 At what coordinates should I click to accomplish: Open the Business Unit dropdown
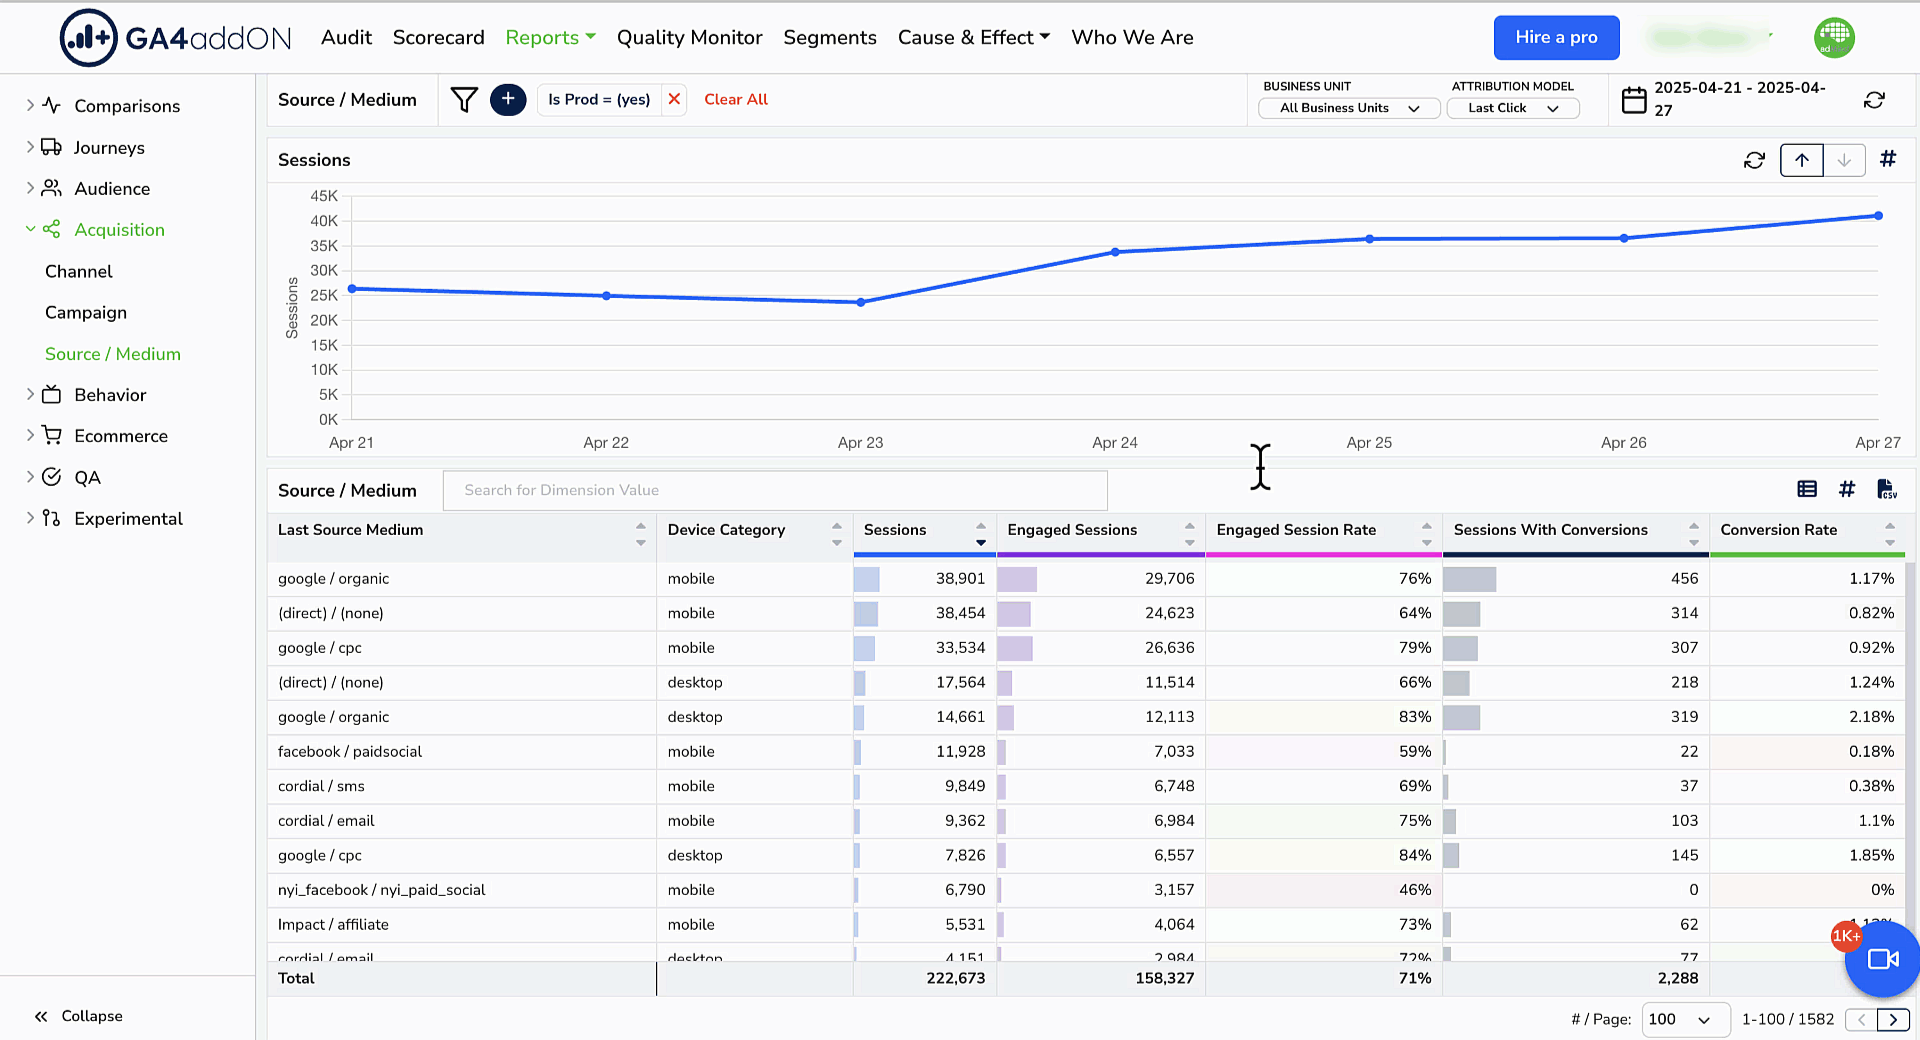pyautogui.click(x=1349, y=107)
